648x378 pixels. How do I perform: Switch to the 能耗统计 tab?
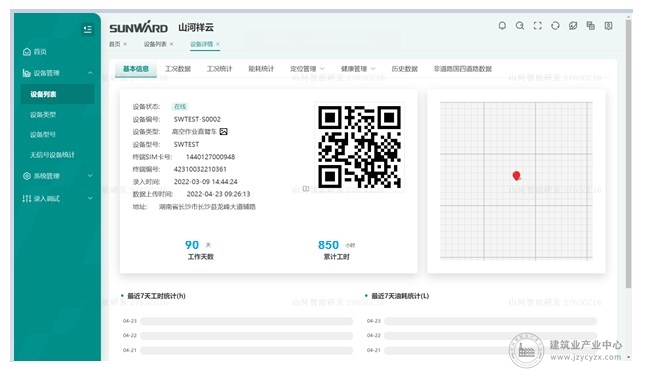point(261,69)
